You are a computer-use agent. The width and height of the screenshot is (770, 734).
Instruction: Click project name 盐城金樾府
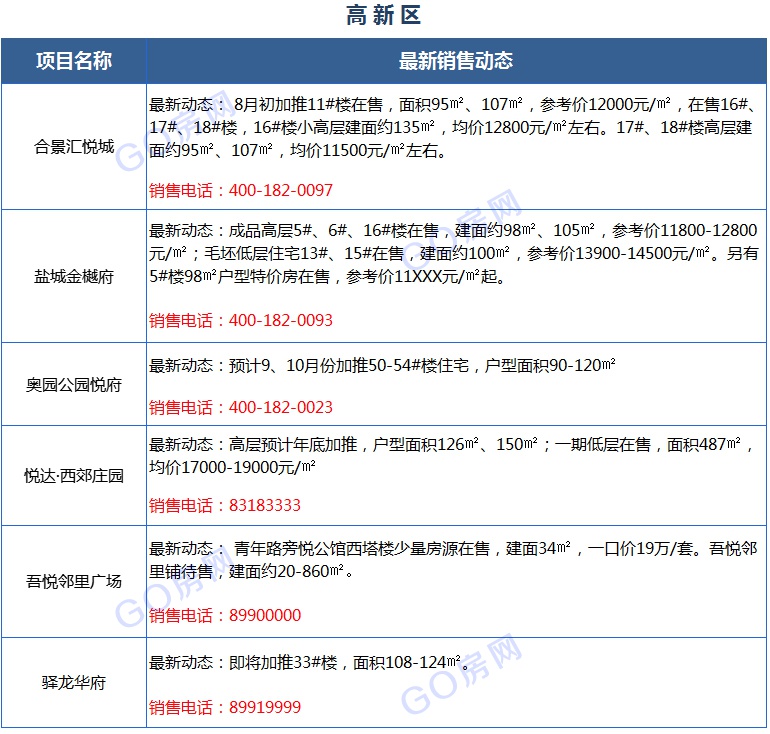[x=74, y=276]
